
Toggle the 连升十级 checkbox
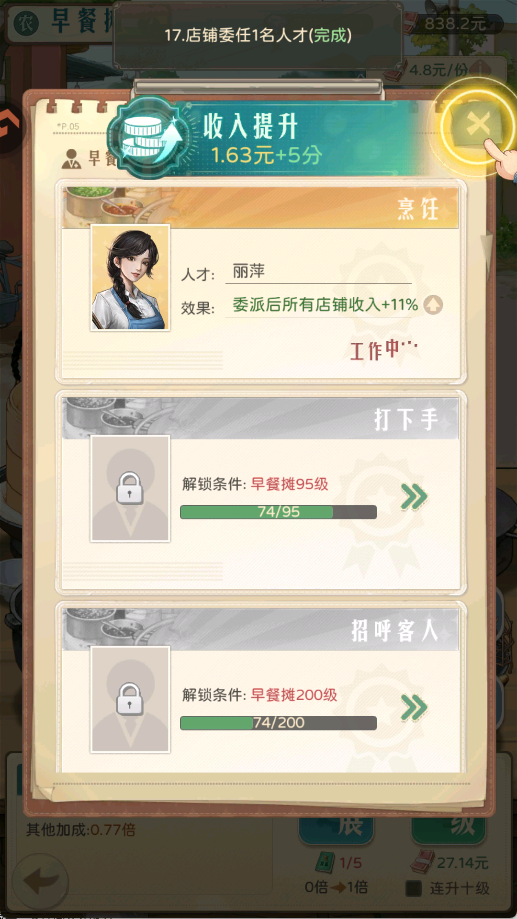click(414, 889)
